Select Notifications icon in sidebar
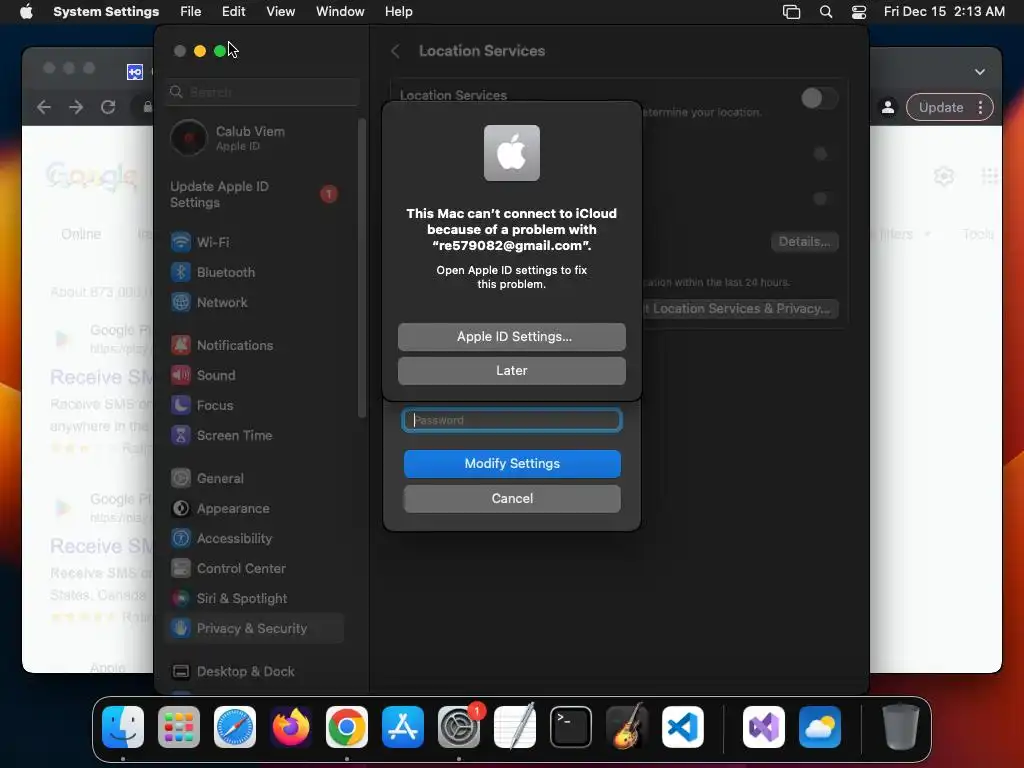Viewport: 1024px width, 768px height. (180, 345)
